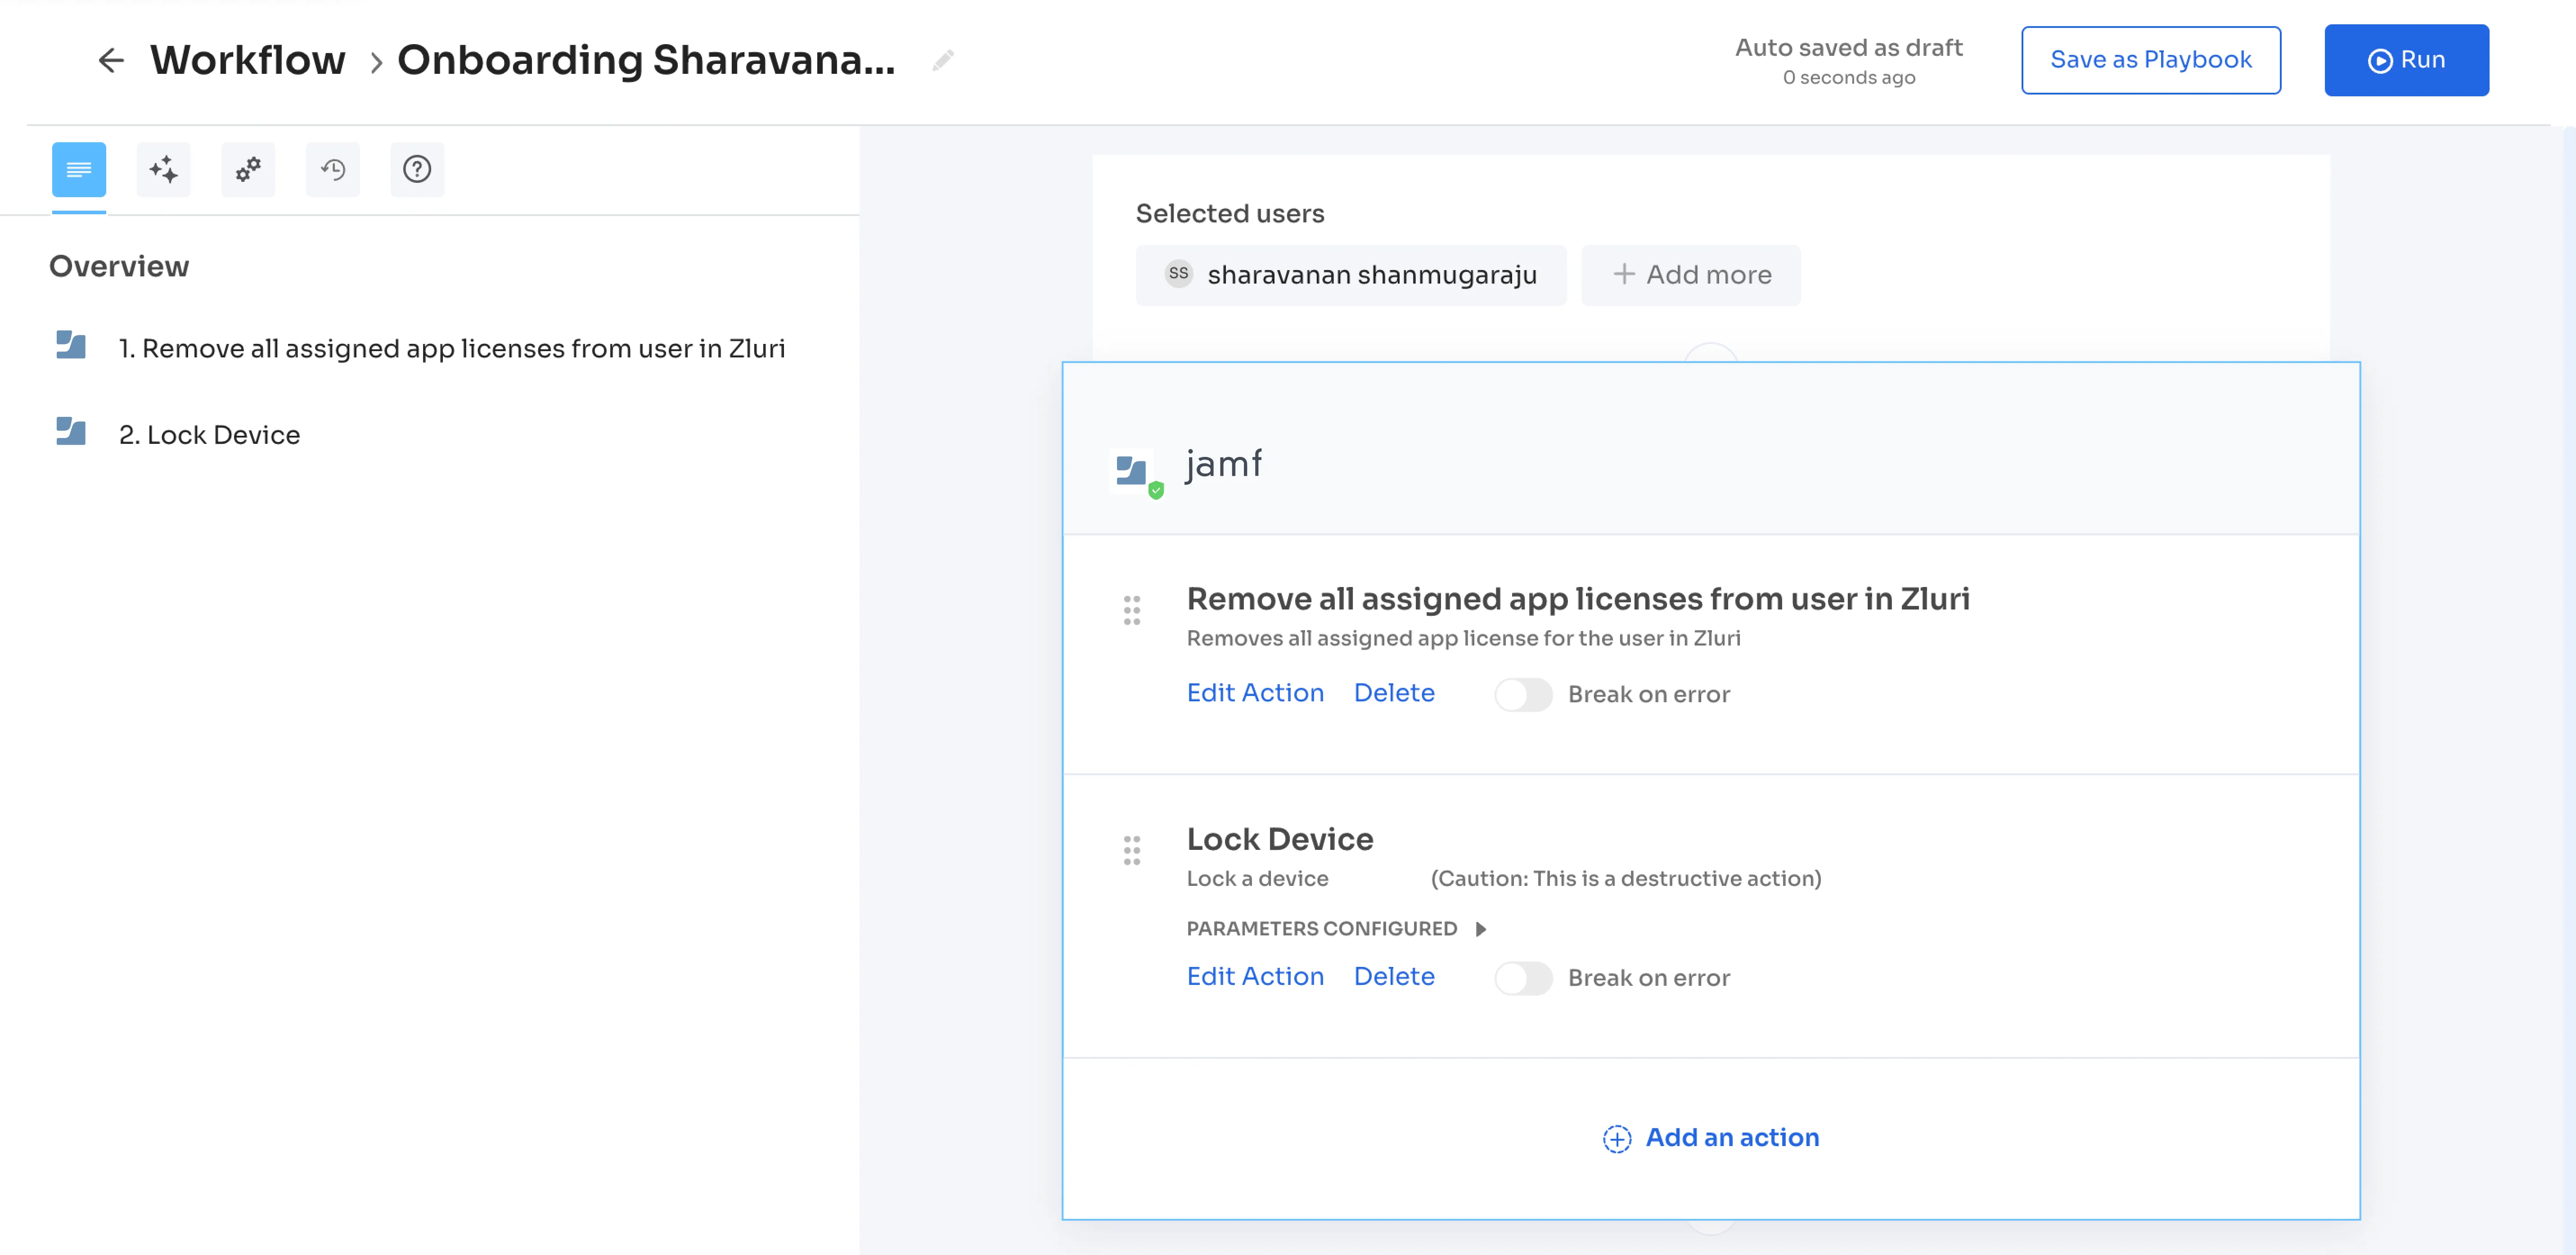Click Add more users button
2576x1255 pixels.
[x=1691, y=275]
